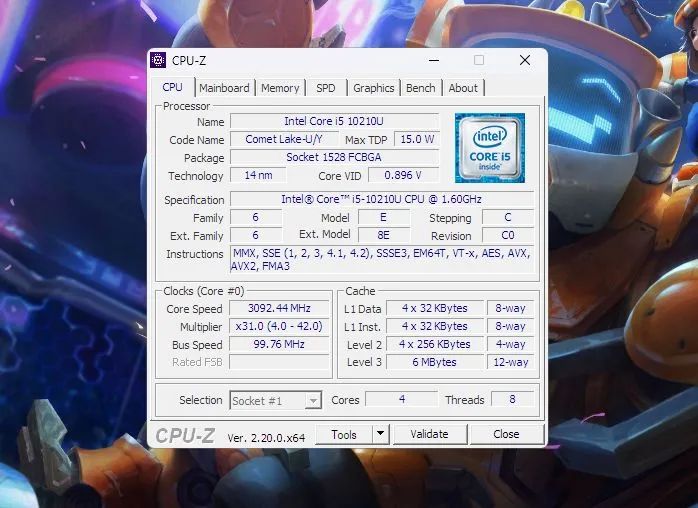Image resolution: width=698 pixels, height=508 pixels.
Task: Open the Mainboard tab
Action: point(224,88)
